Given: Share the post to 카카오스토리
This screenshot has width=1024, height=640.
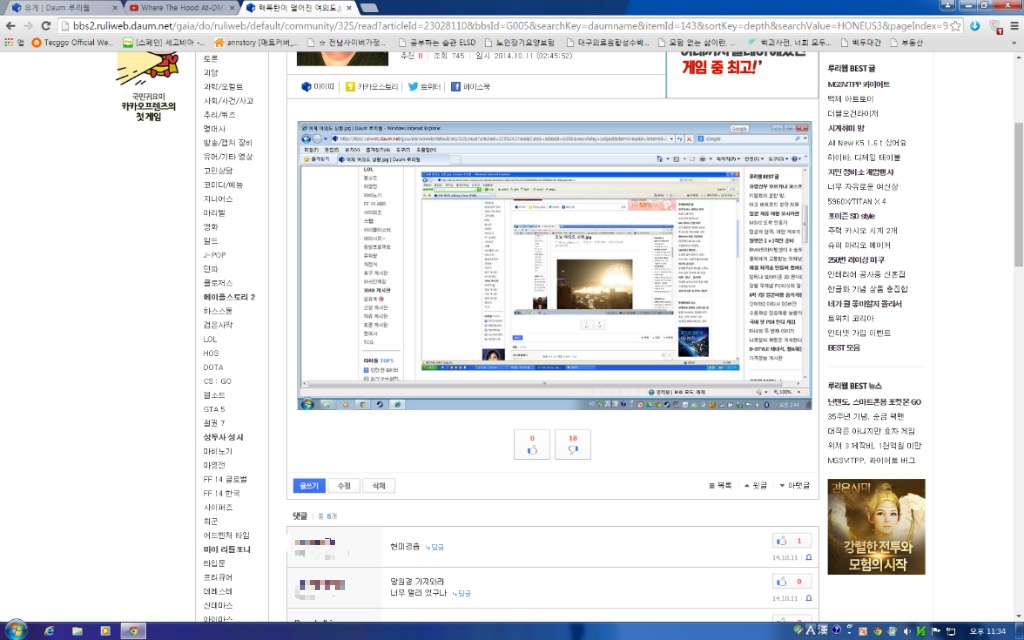Looking at the screenshot, I should [x=372, y=87].
